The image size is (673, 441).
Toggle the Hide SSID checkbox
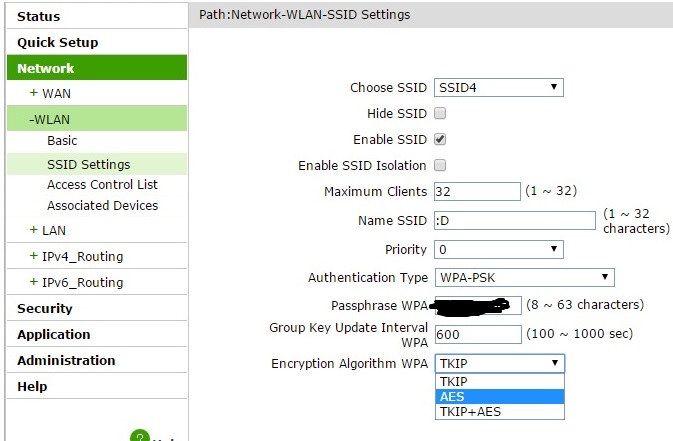tap(440, 113)
